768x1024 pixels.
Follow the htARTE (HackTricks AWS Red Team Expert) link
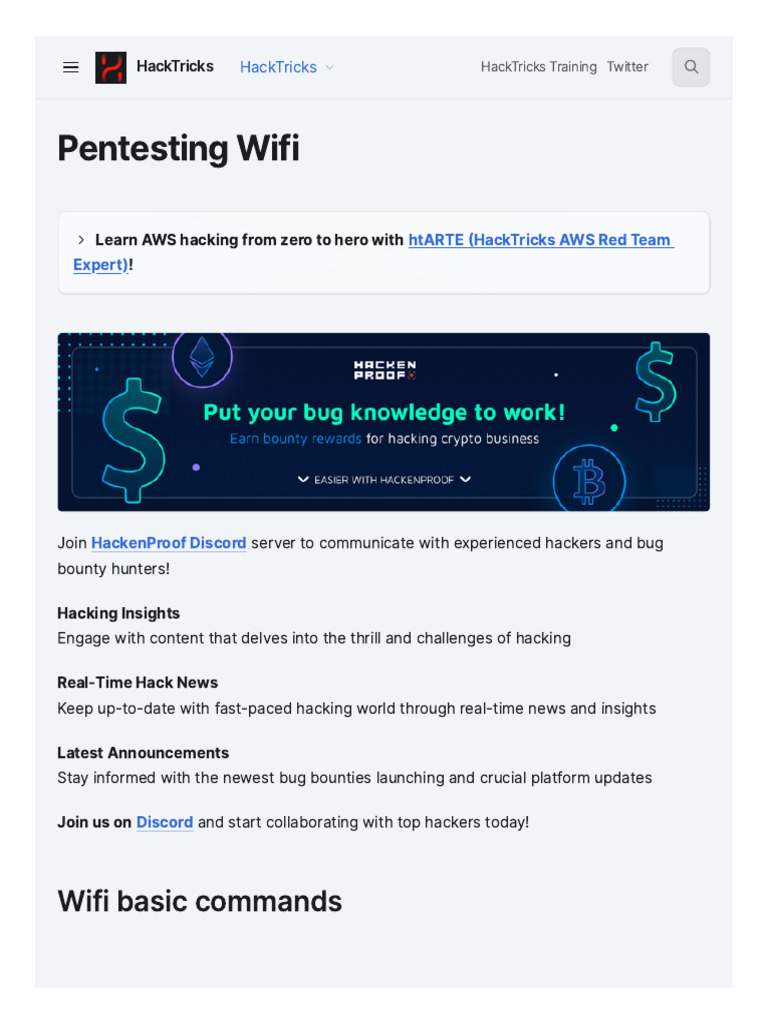(x=540, y=240)
